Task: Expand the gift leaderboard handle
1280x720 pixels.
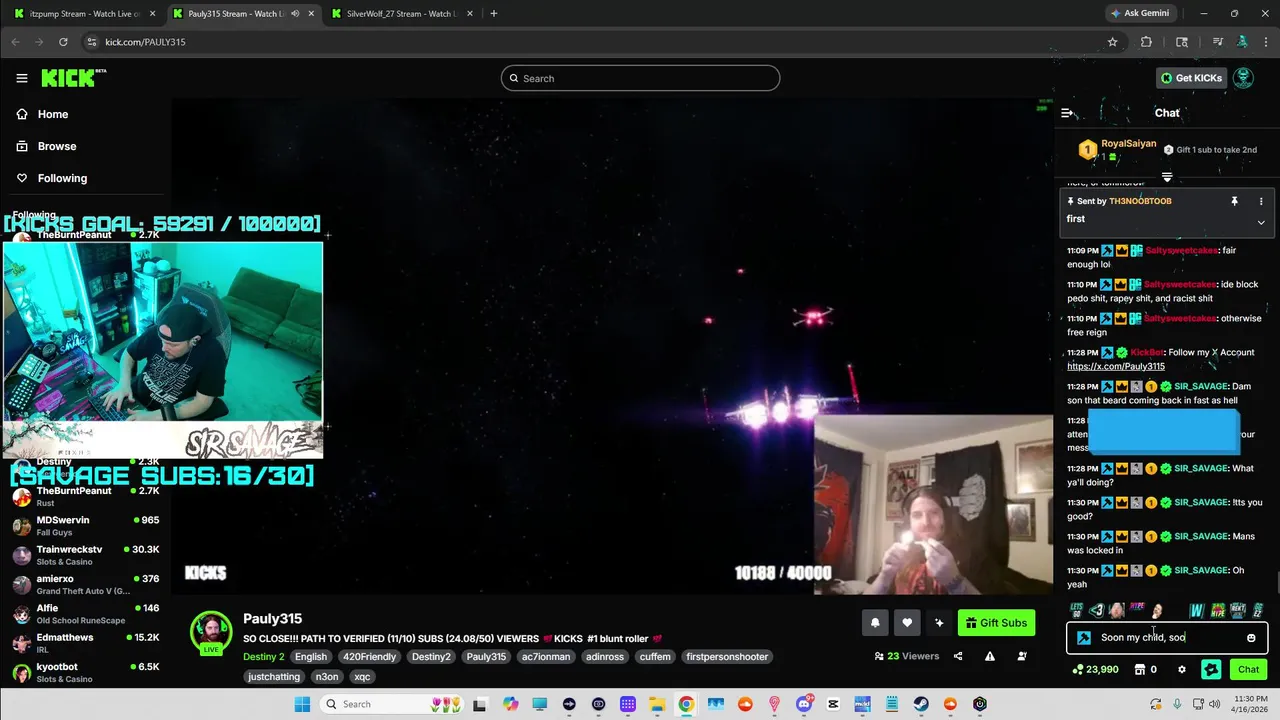Action: (1166, 177)
